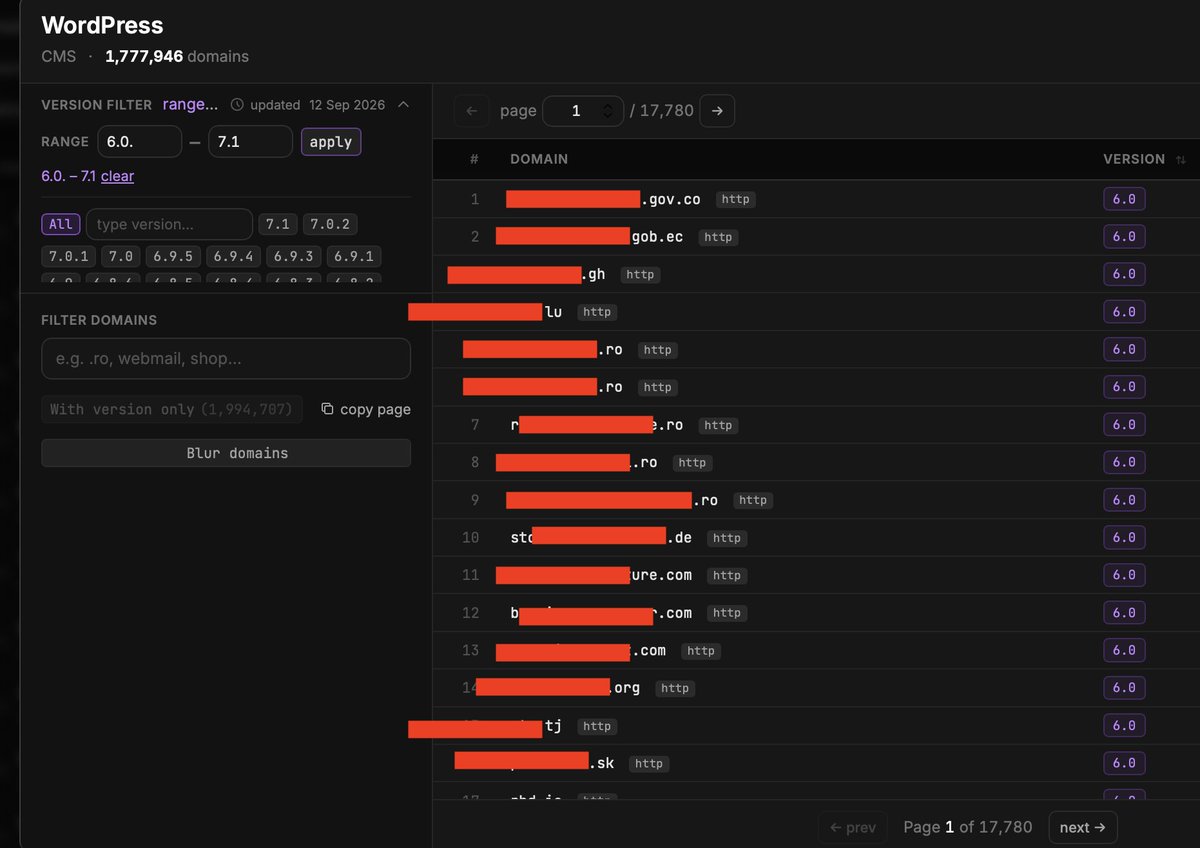Select the 'All' version chip
The width and height of the screenshot is (1200, 848).
point(60,224)
